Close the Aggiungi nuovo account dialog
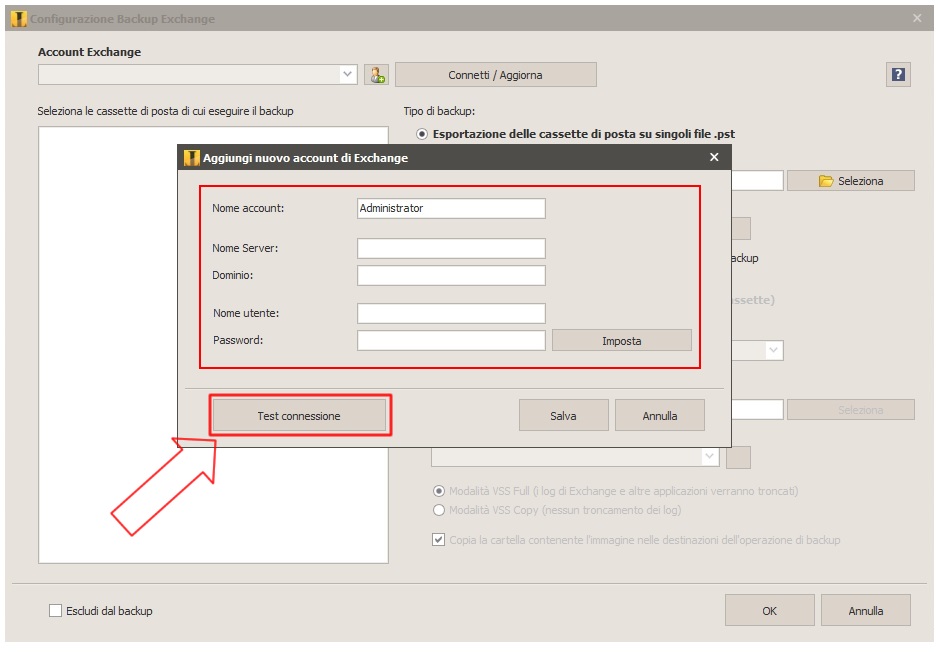940x652 pixels. (x=714, y=157)
